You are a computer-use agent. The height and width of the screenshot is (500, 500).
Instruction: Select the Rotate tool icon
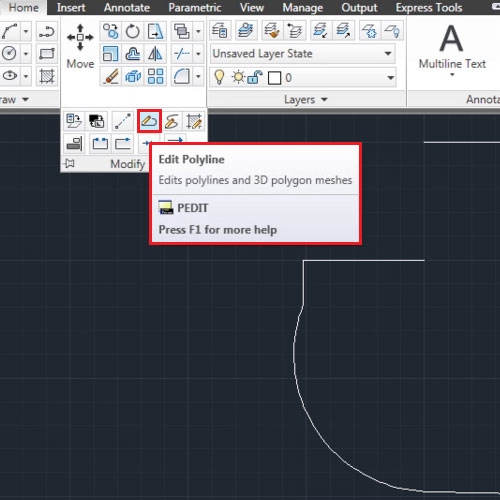click(133, 32)
